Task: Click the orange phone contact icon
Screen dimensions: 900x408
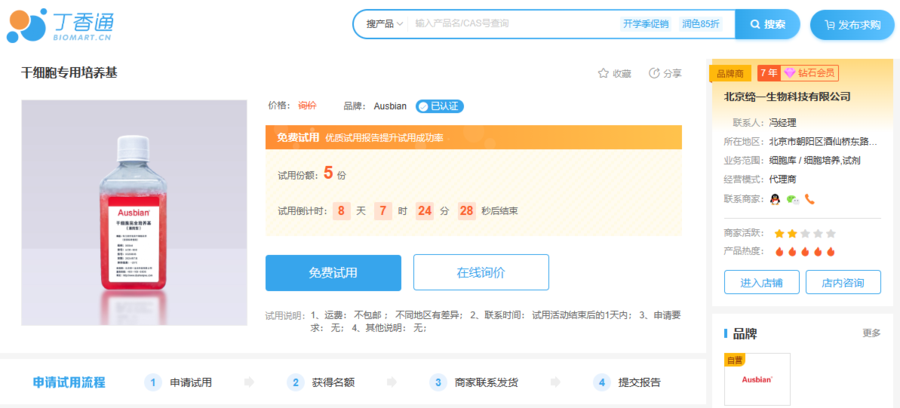Action: pos(810,199)
